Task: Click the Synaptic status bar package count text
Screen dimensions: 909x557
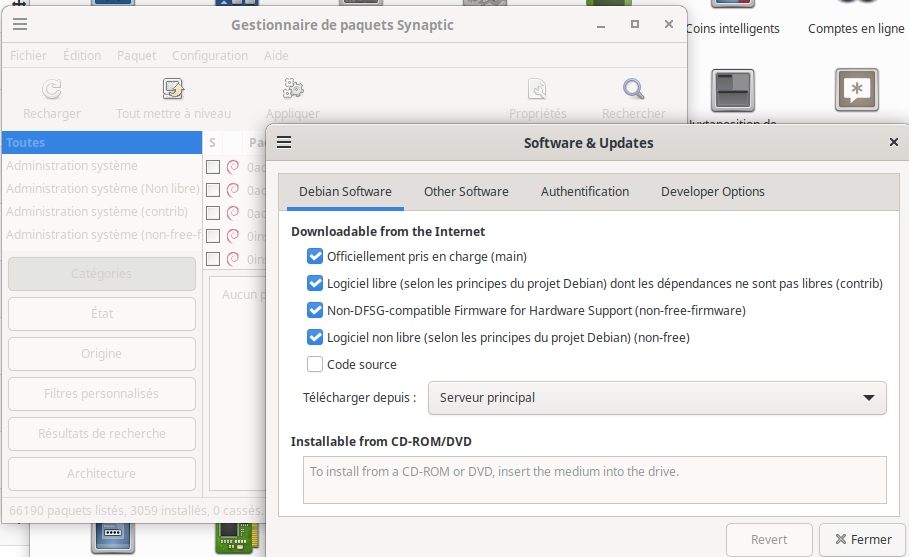Action: [x=136, y=511]
